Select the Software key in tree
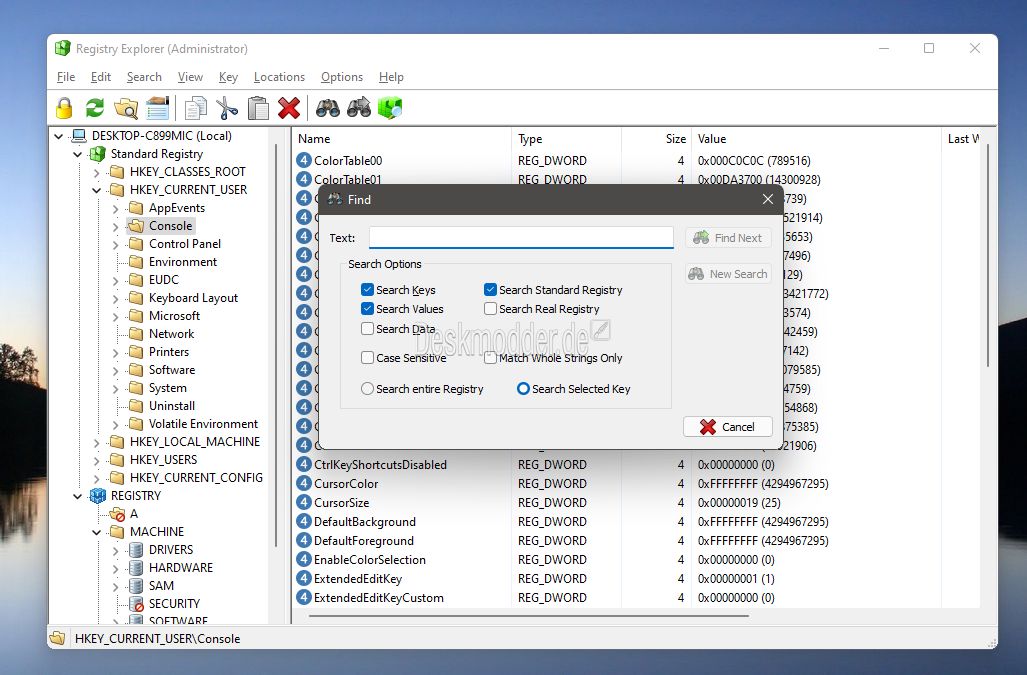This screenshot has height=675, width=1027. coord(172,370)
